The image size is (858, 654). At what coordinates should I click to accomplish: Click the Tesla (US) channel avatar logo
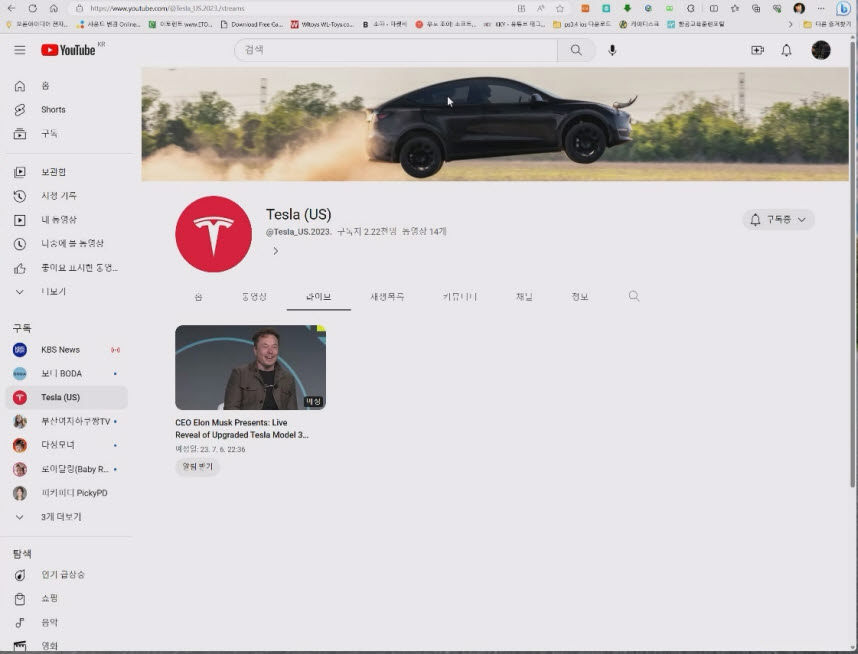[213, 234]
